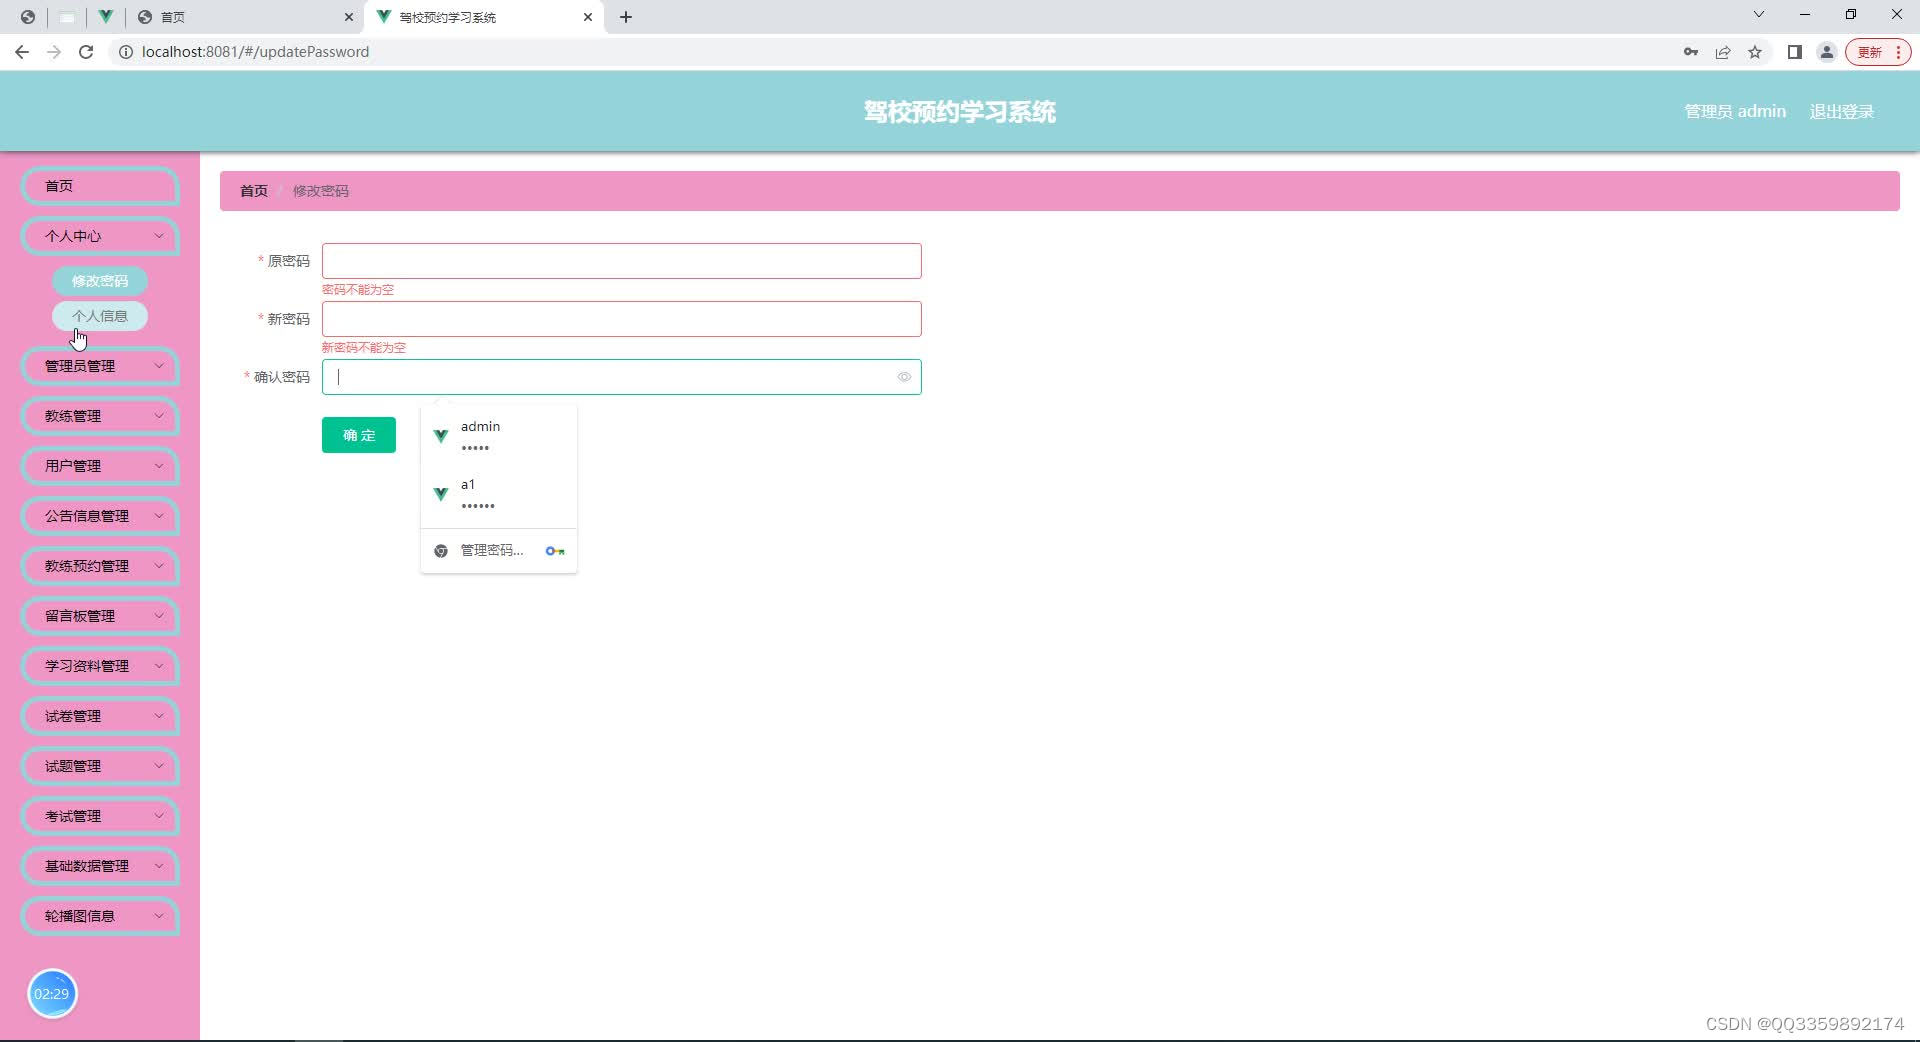
Task: Switch to the green Vue-icon pinned tab
Action: coord(105,17)
